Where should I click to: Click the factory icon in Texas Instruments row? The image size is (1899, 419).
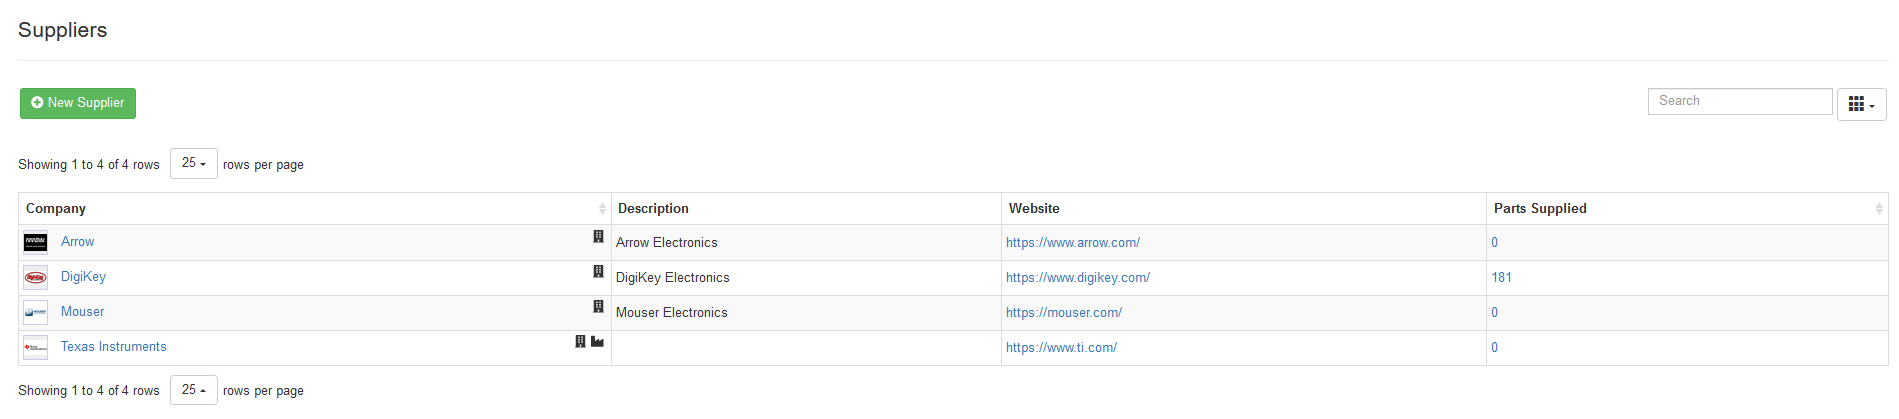click(597, 342)
